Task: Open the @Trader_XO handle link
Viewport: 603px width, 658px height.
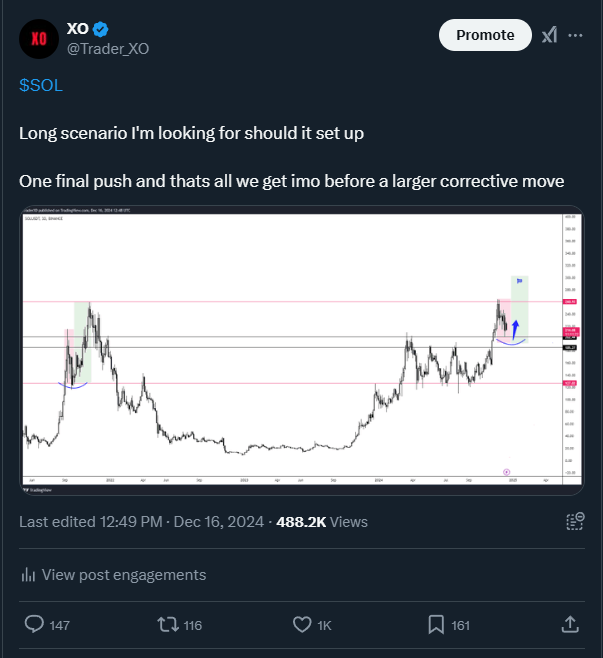Action: 108,49
